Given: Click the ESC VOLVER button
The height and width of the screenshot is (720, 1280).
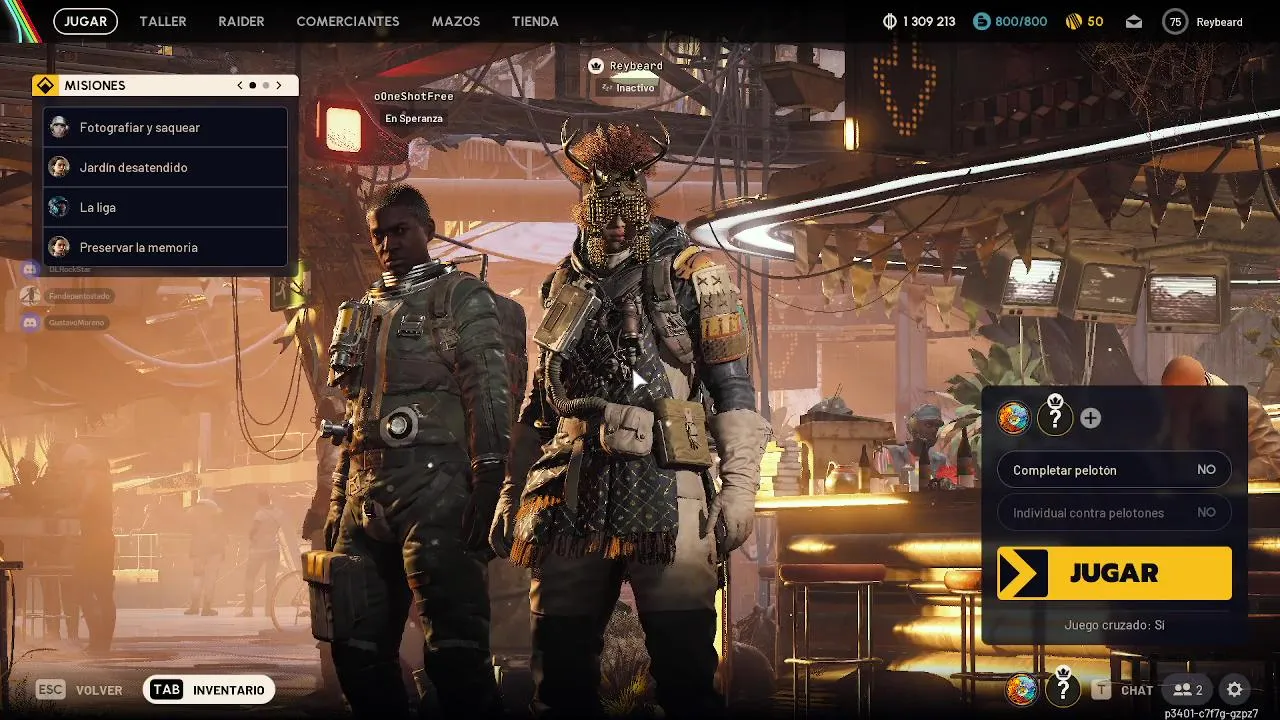Looking at the screenshot, I should [79, 690].
